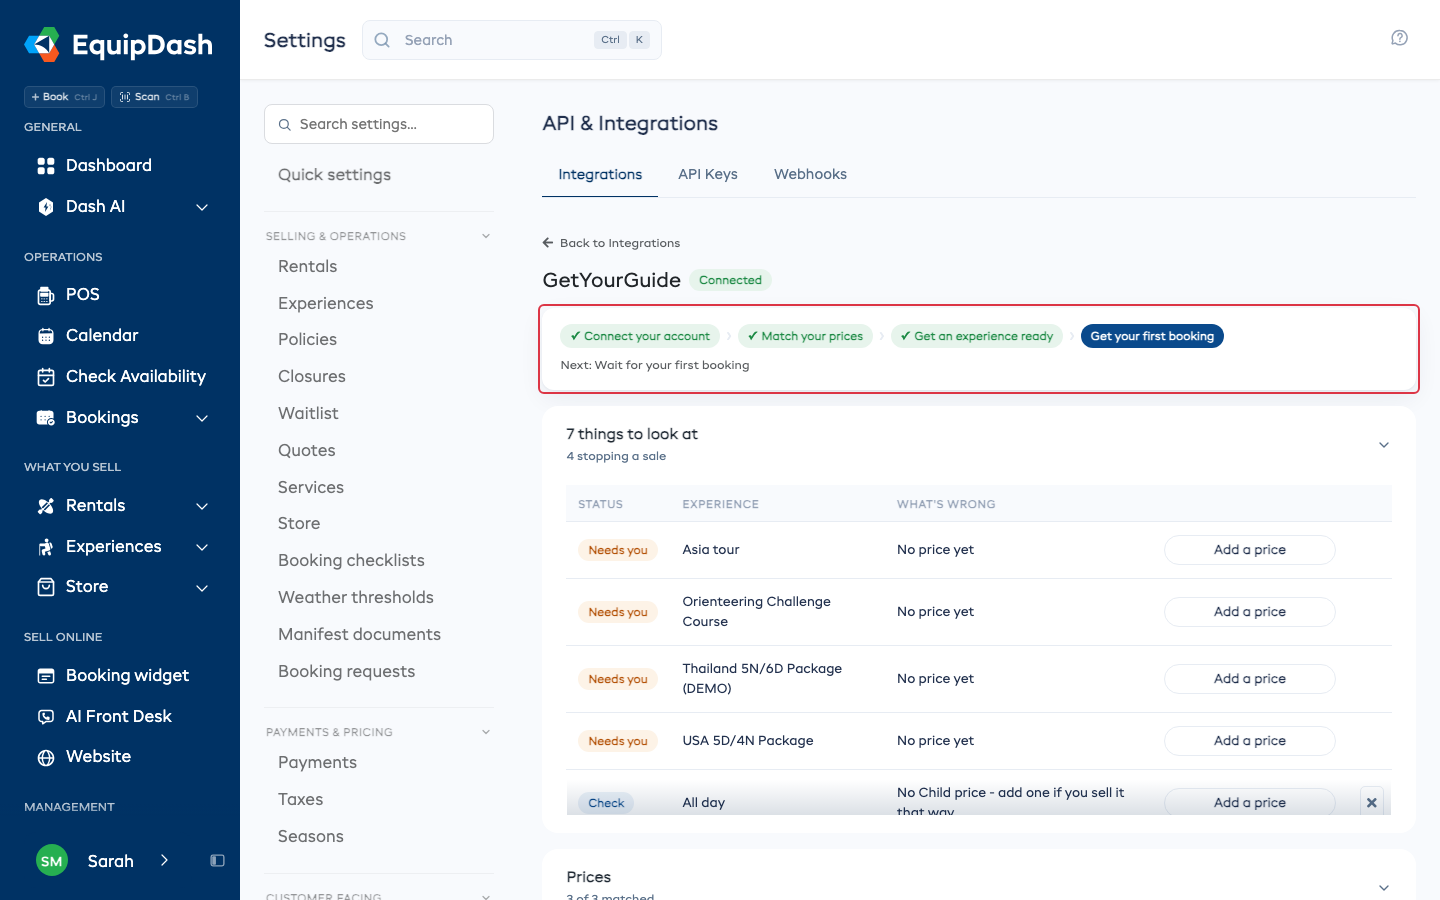The width and height of the screenshot is (1440, 900).
Task: Click the Search settings input
Action: [379, 124]
